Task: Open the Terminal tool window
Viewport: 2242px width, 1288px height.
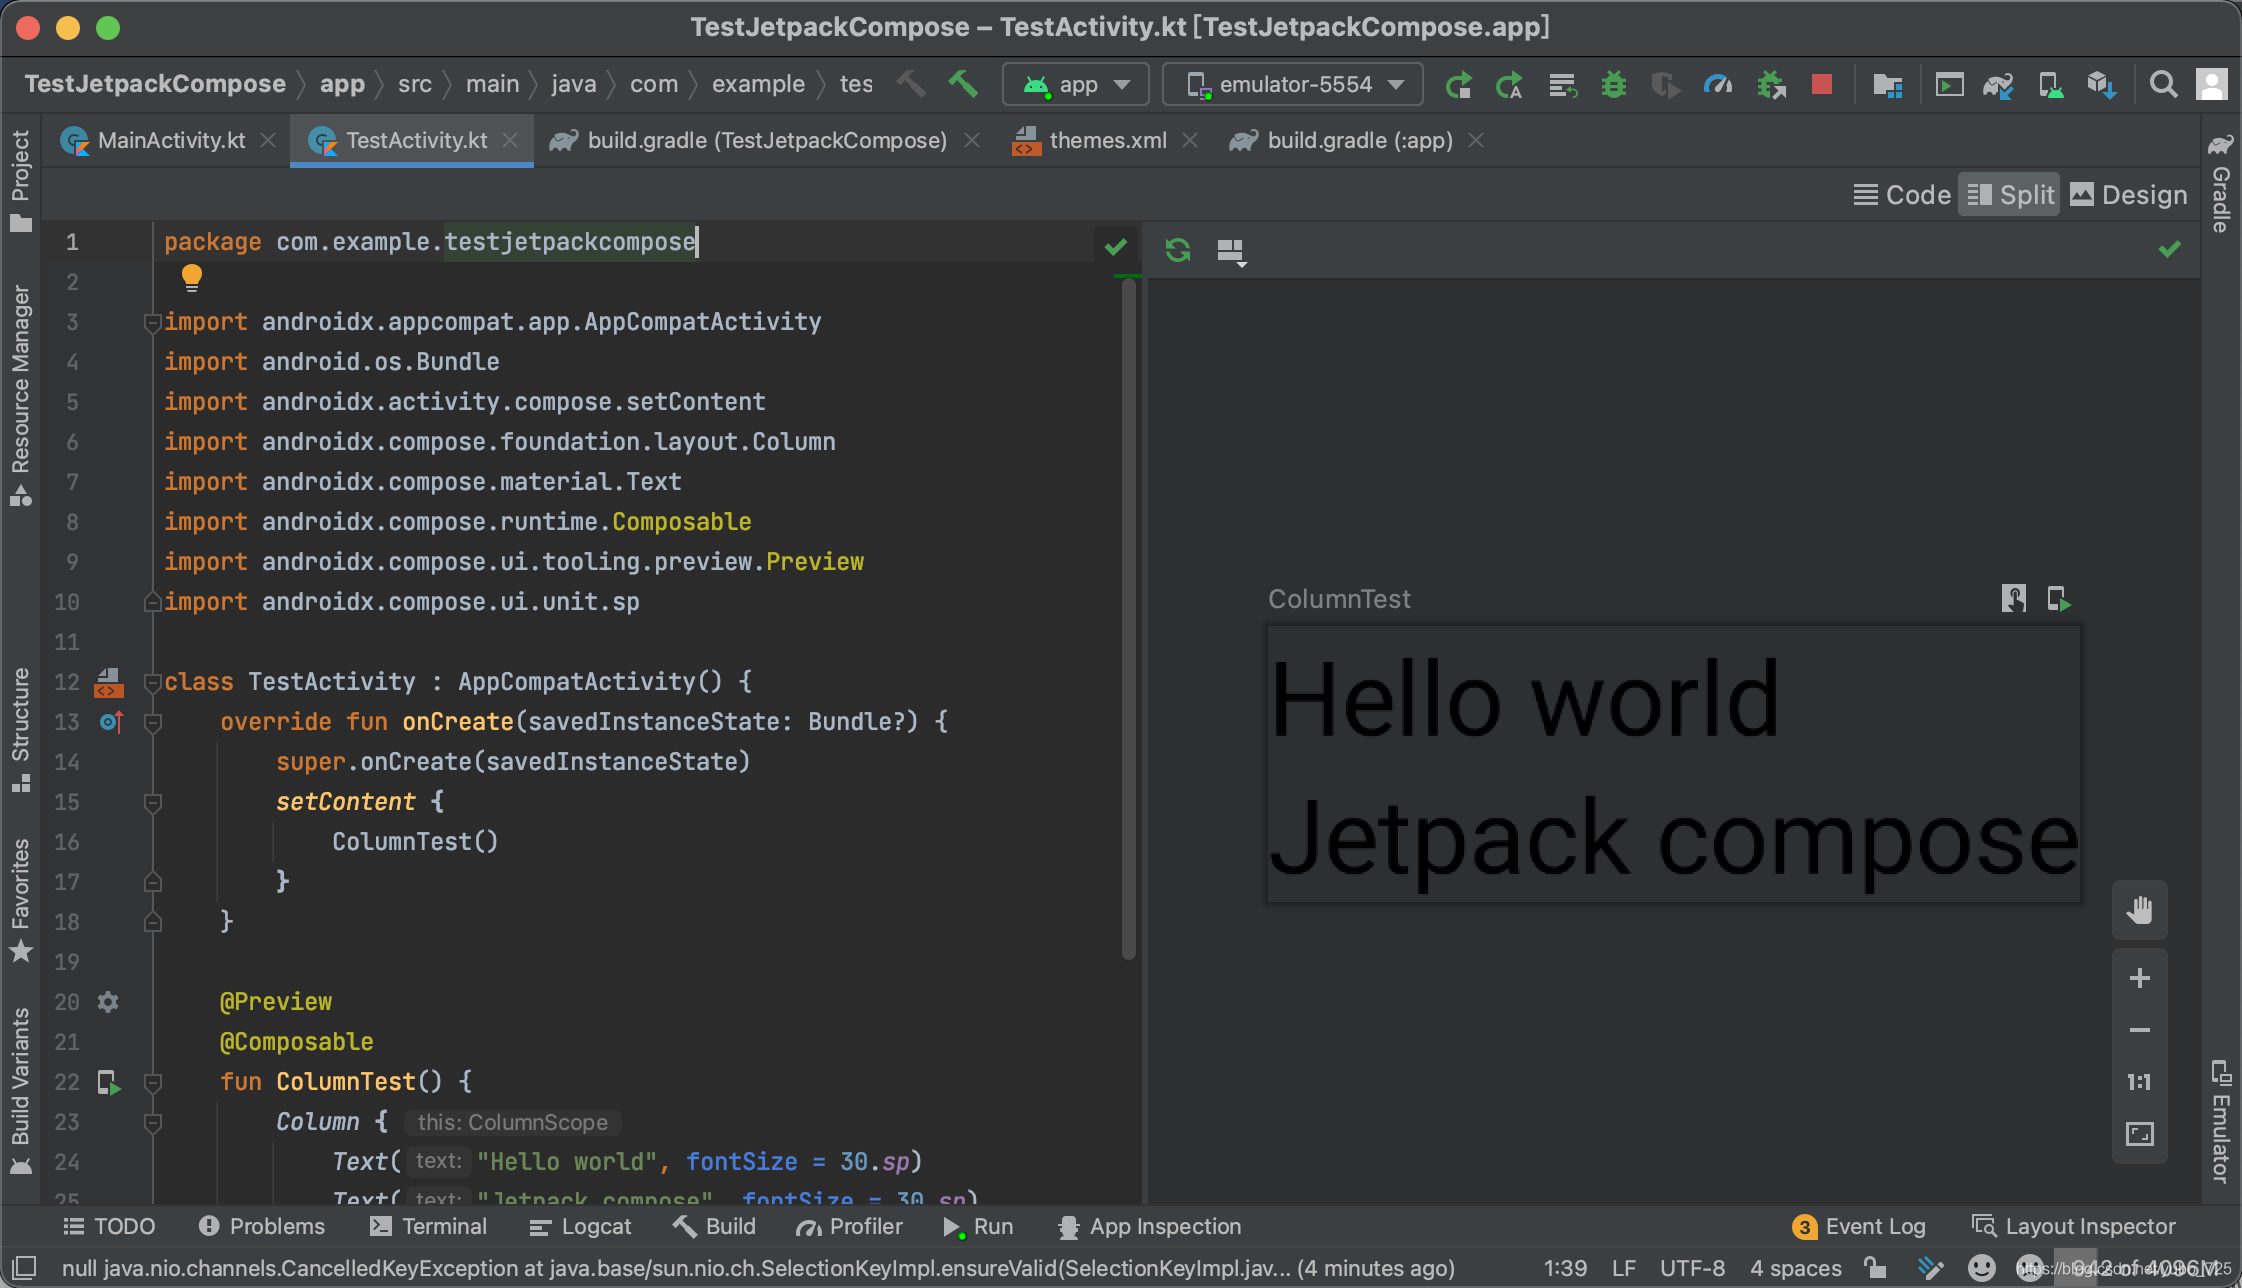Action: point(428,1227)
